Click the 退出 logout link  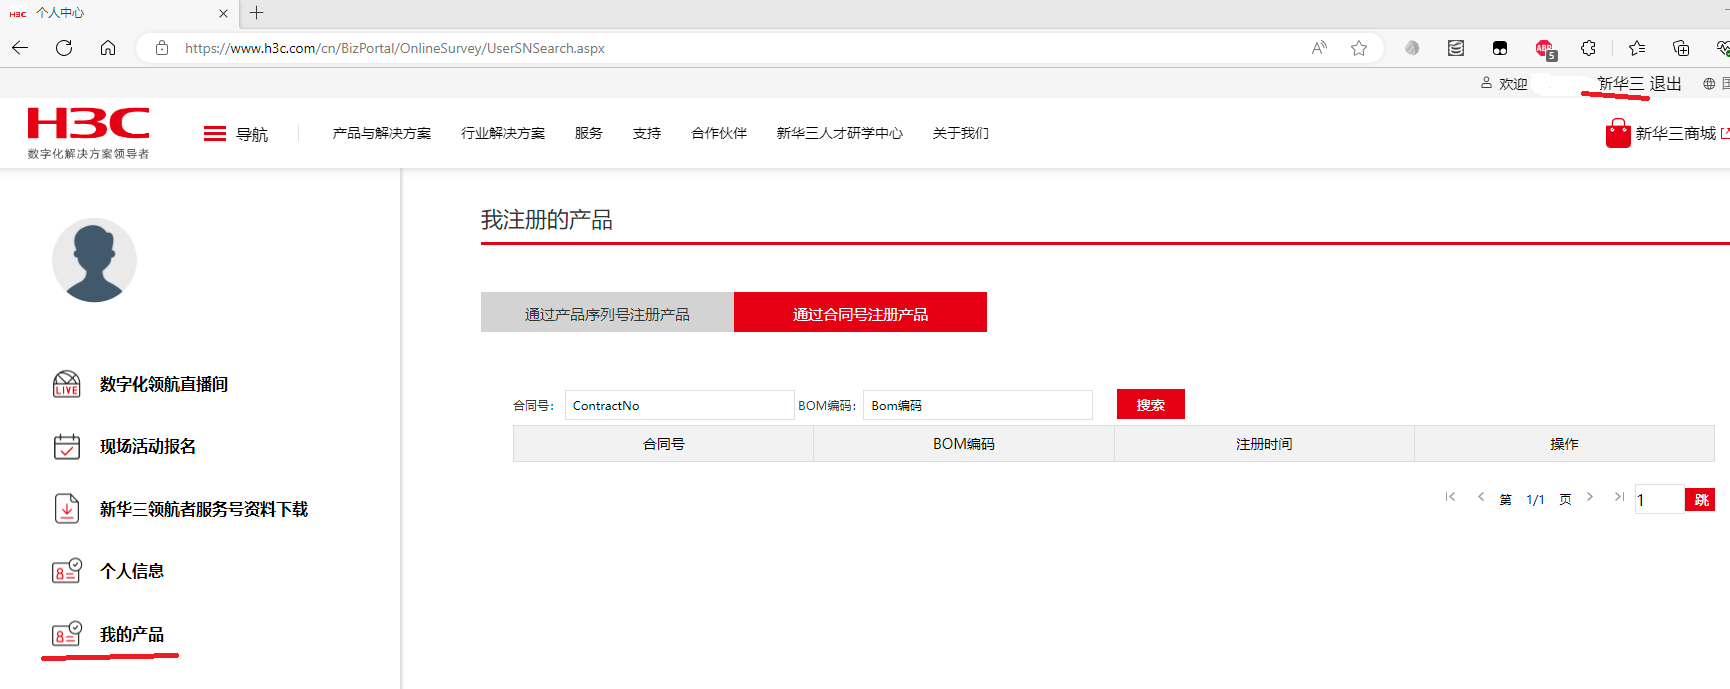click(x=1665, y=84)
